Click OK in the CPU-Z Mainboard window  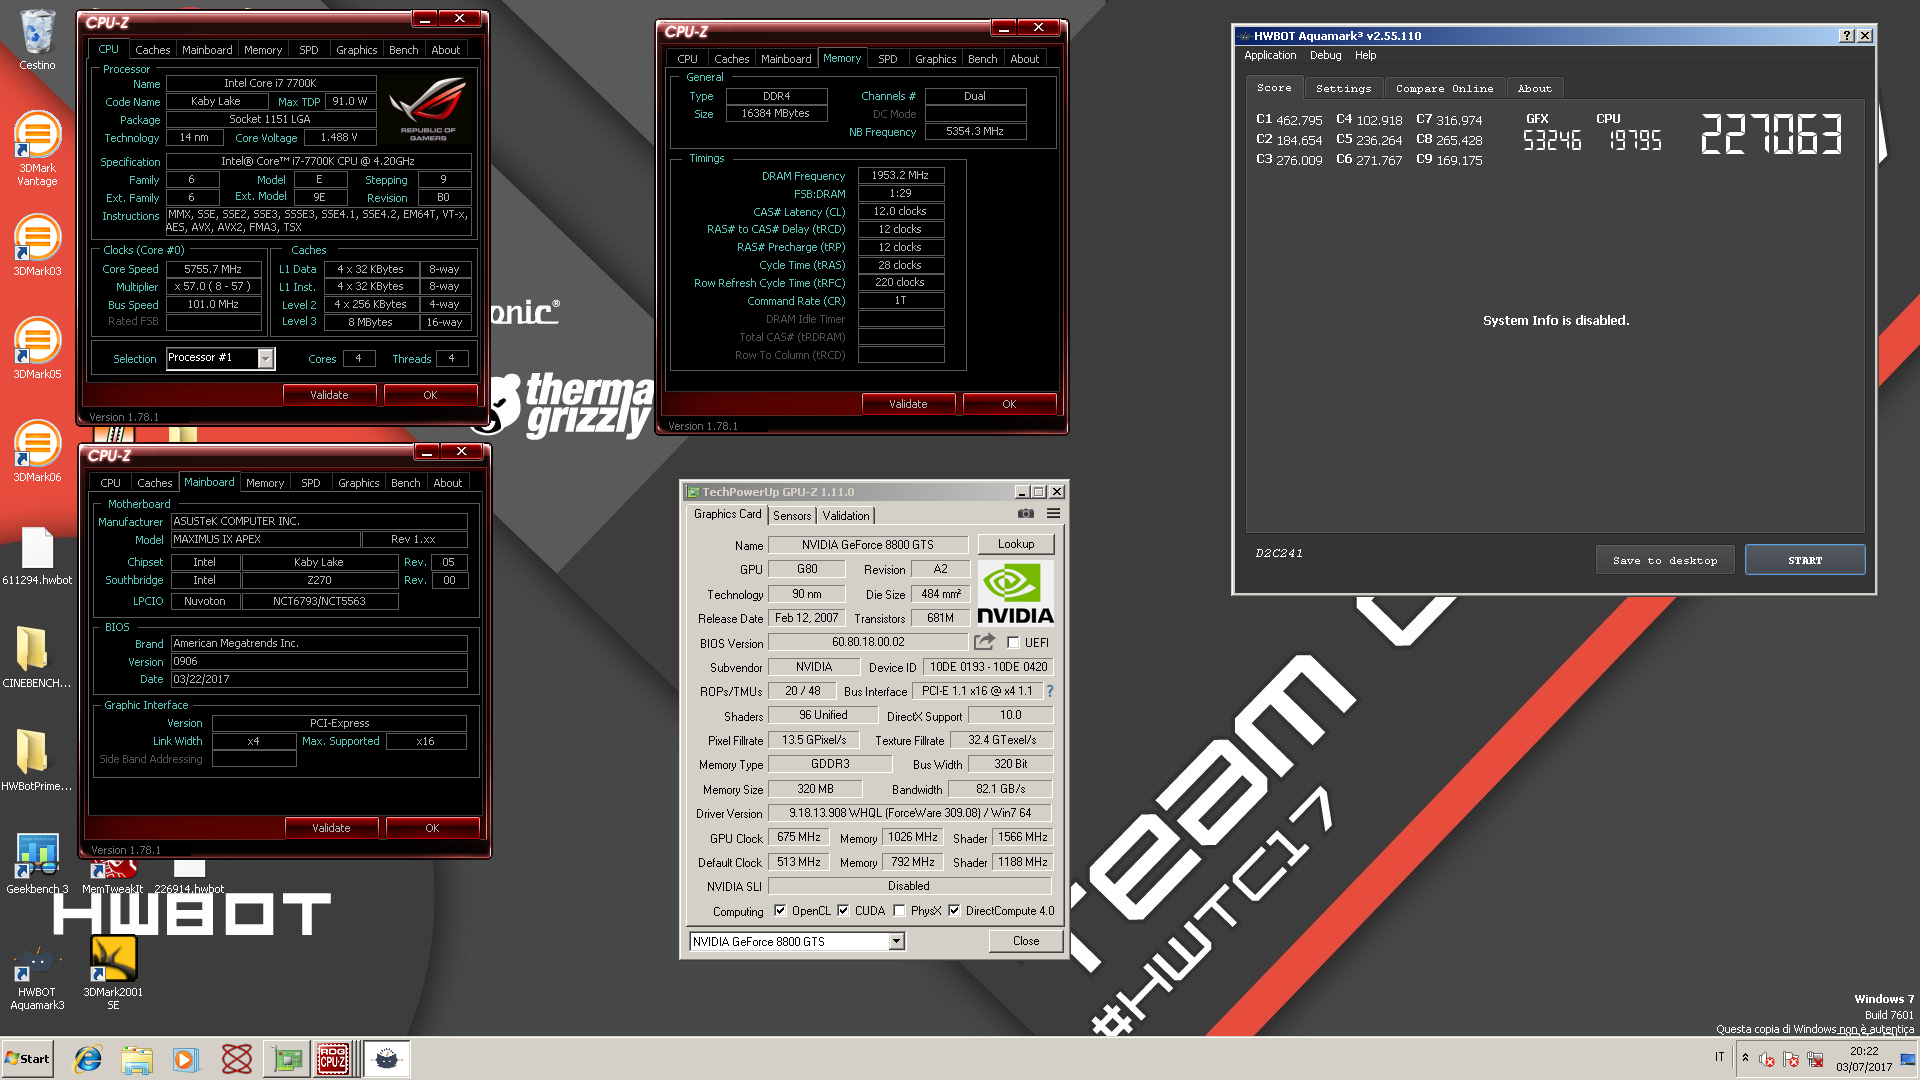pos(432,828)
